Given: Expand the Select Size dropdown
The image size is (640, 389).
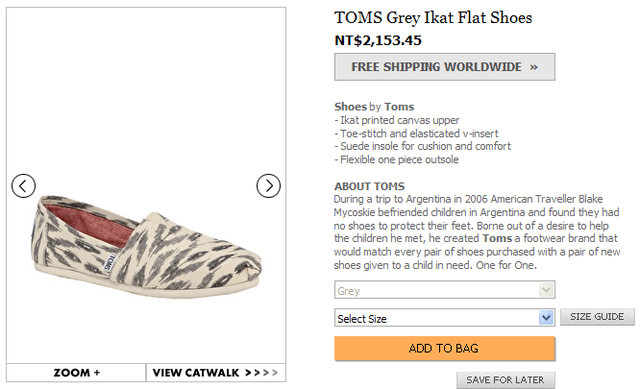Looking at the screenshot, I should coord(444,318).
